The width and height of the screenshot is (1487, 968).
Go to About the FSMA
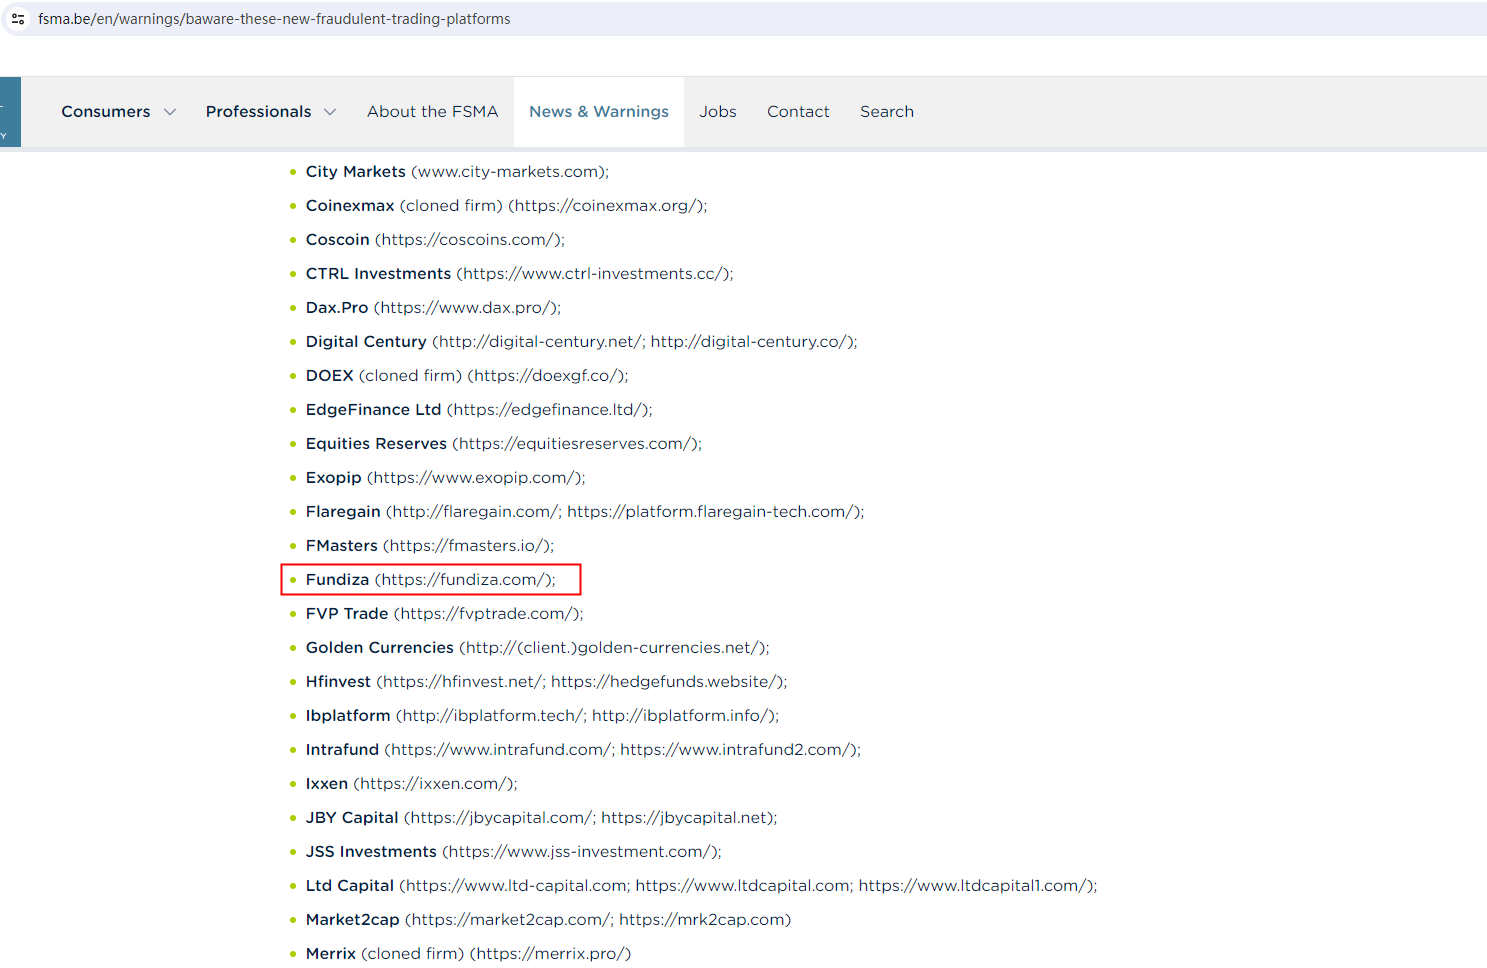coord(432,112)
